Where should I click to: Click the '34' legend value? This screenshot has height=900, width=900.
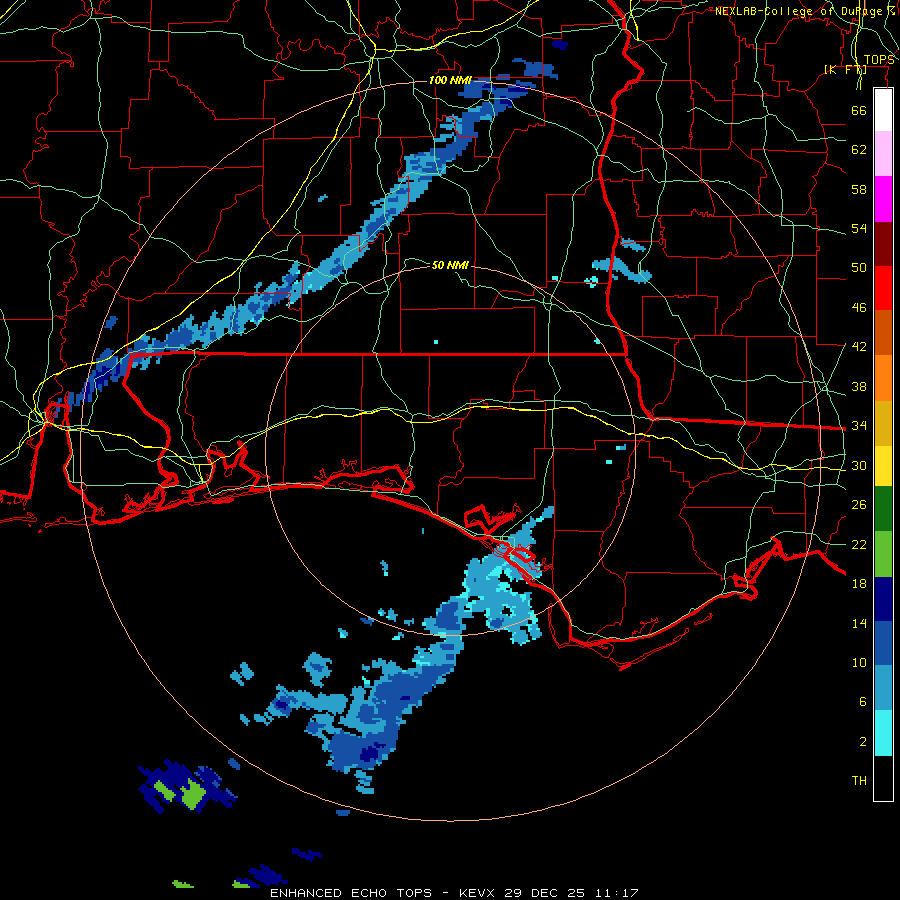859,426
